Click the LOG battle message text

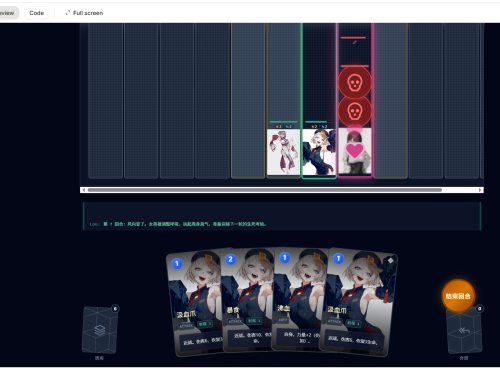[x=178, y=224]
